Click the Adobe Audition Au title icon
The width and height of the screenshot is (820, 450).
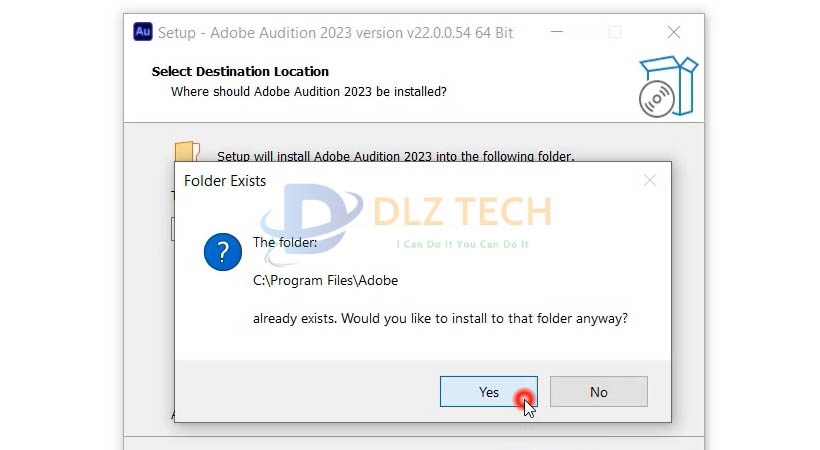pos(143,31)
